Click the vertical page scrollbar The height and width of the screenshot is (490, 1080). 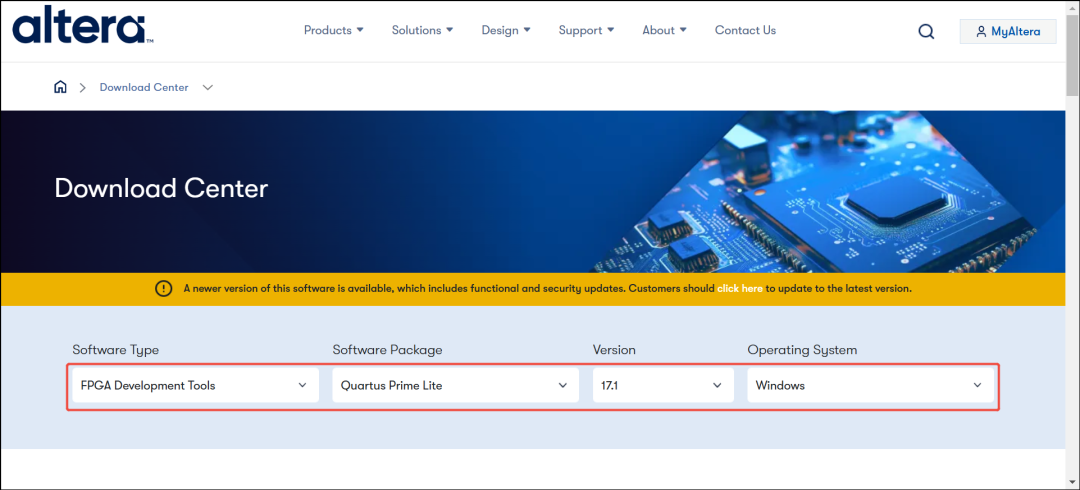pos(1072,245)
